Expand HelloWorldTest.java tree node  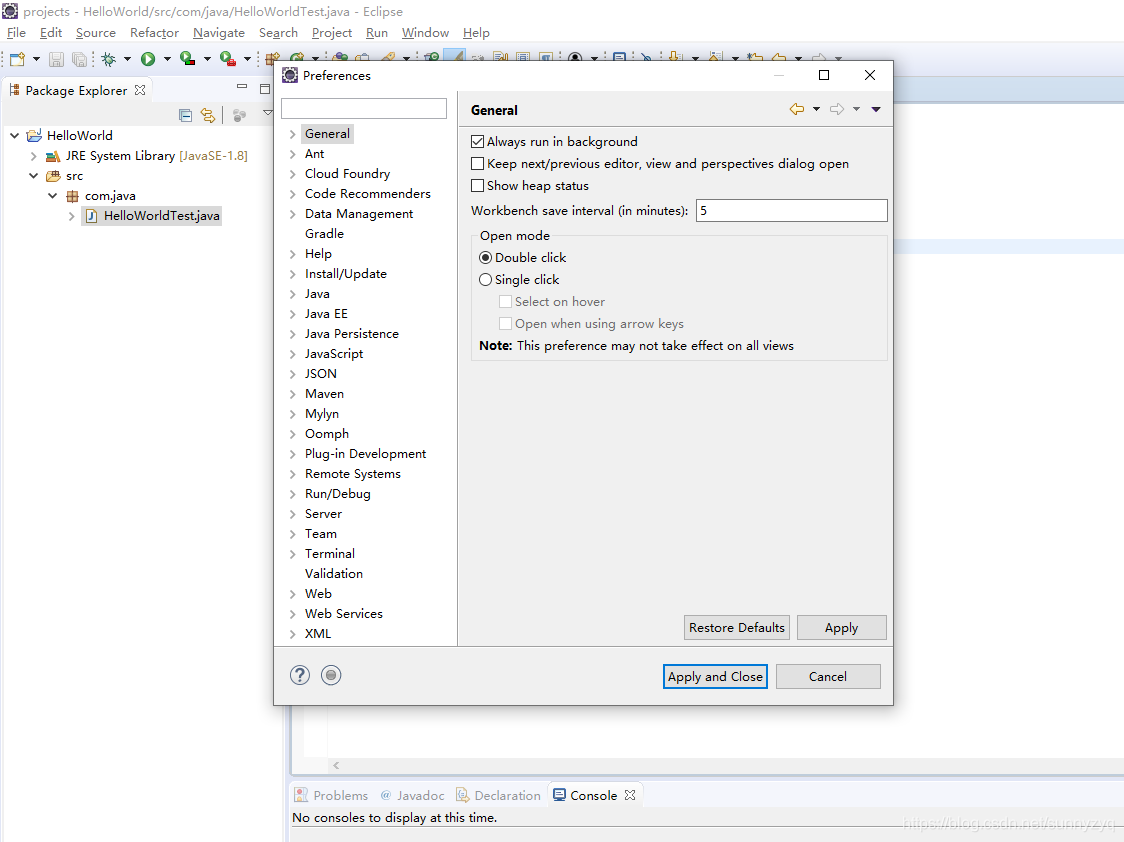click(x=71, y=216)
